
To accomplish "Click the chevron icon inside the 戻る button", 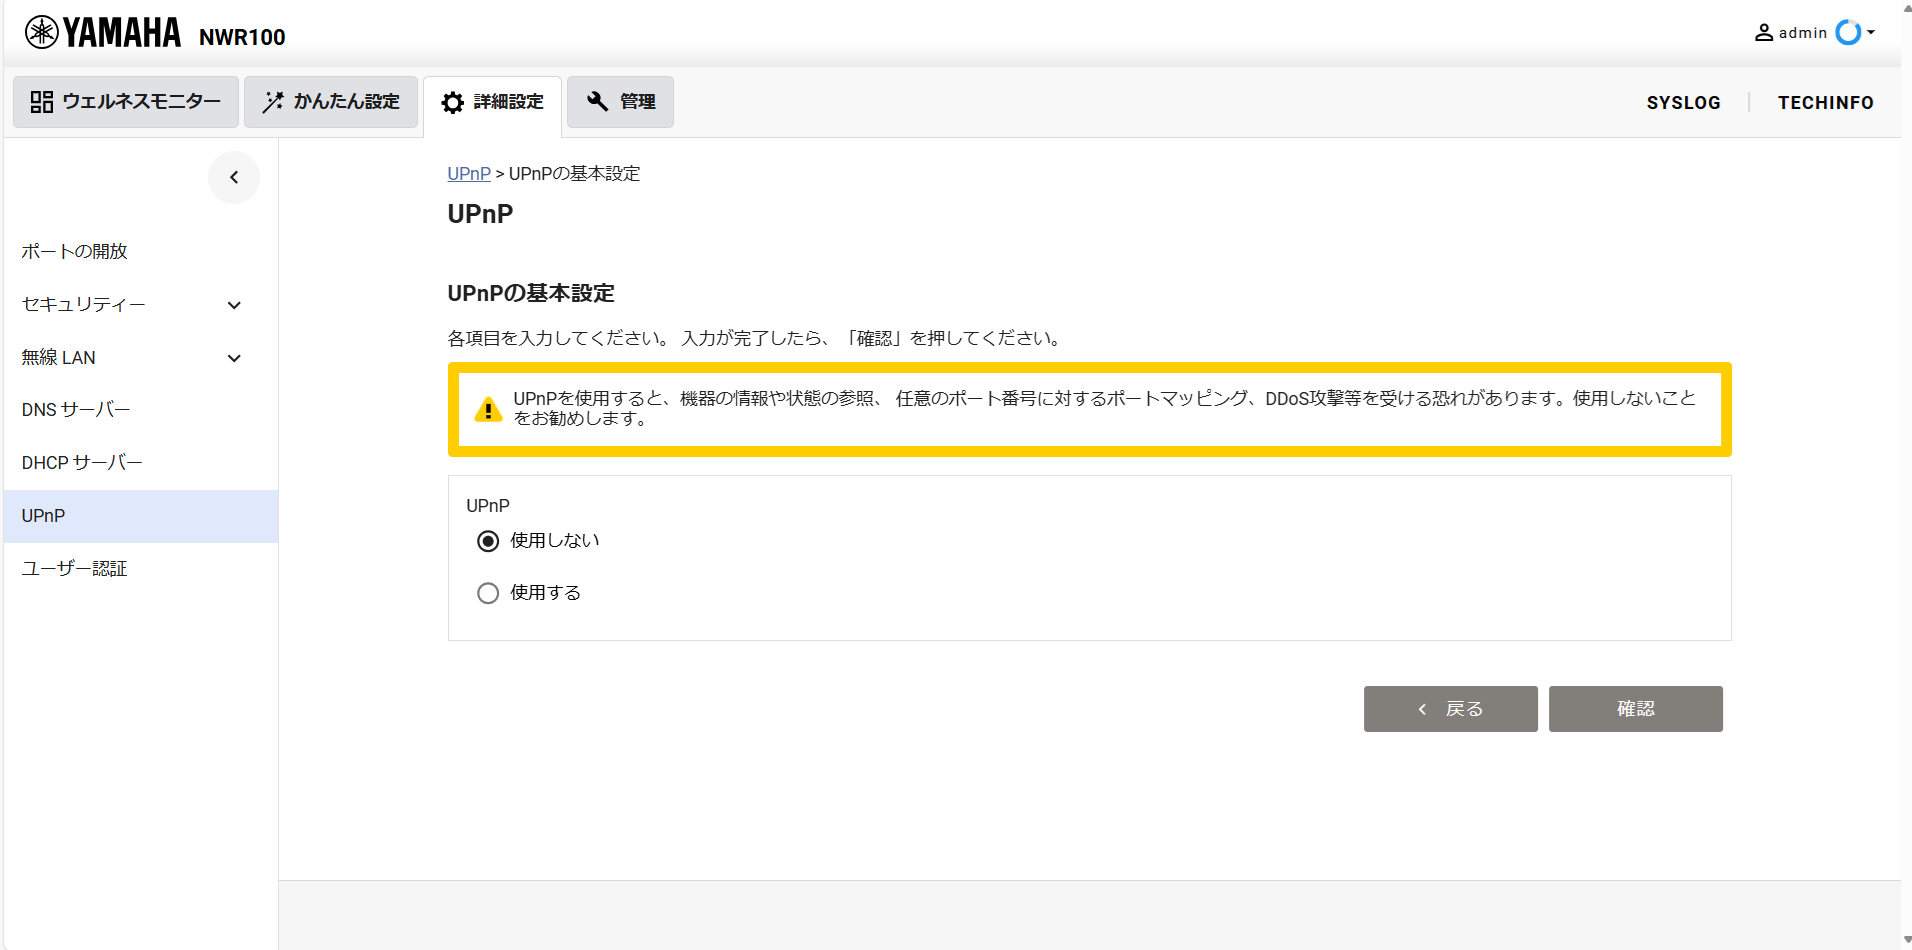I will tap(1422, 709).
